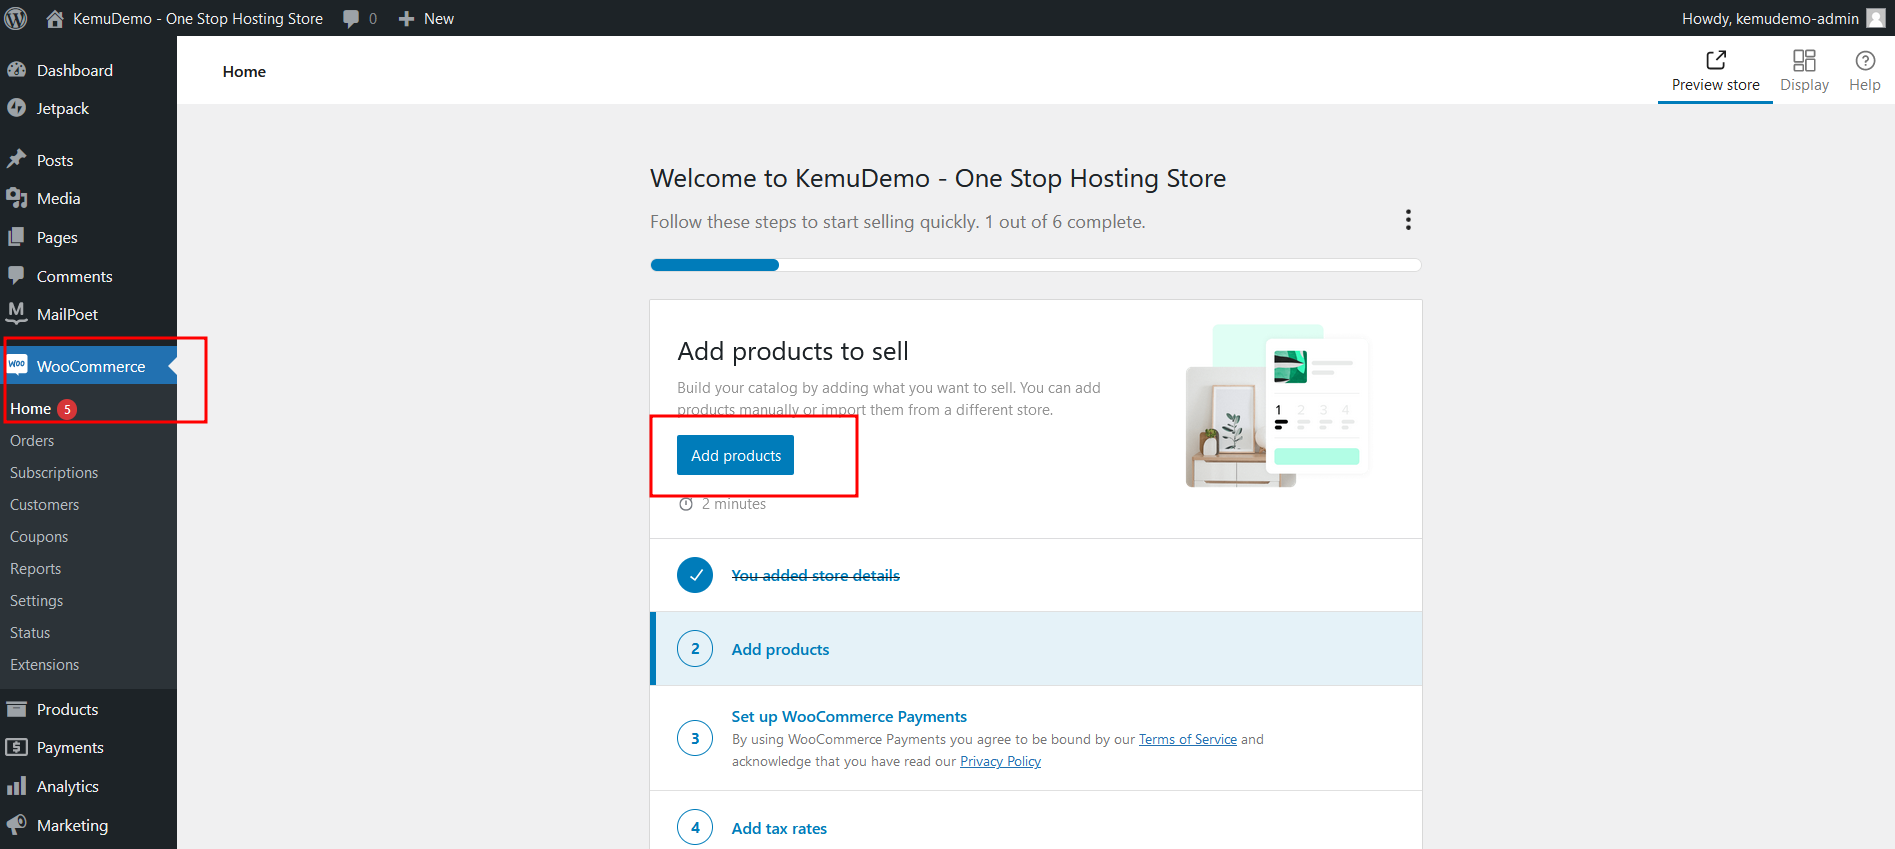The width and height of the screenshot is (1895, 849).
Task: Open site home icon in admin bar
Action: pos(55,18)
